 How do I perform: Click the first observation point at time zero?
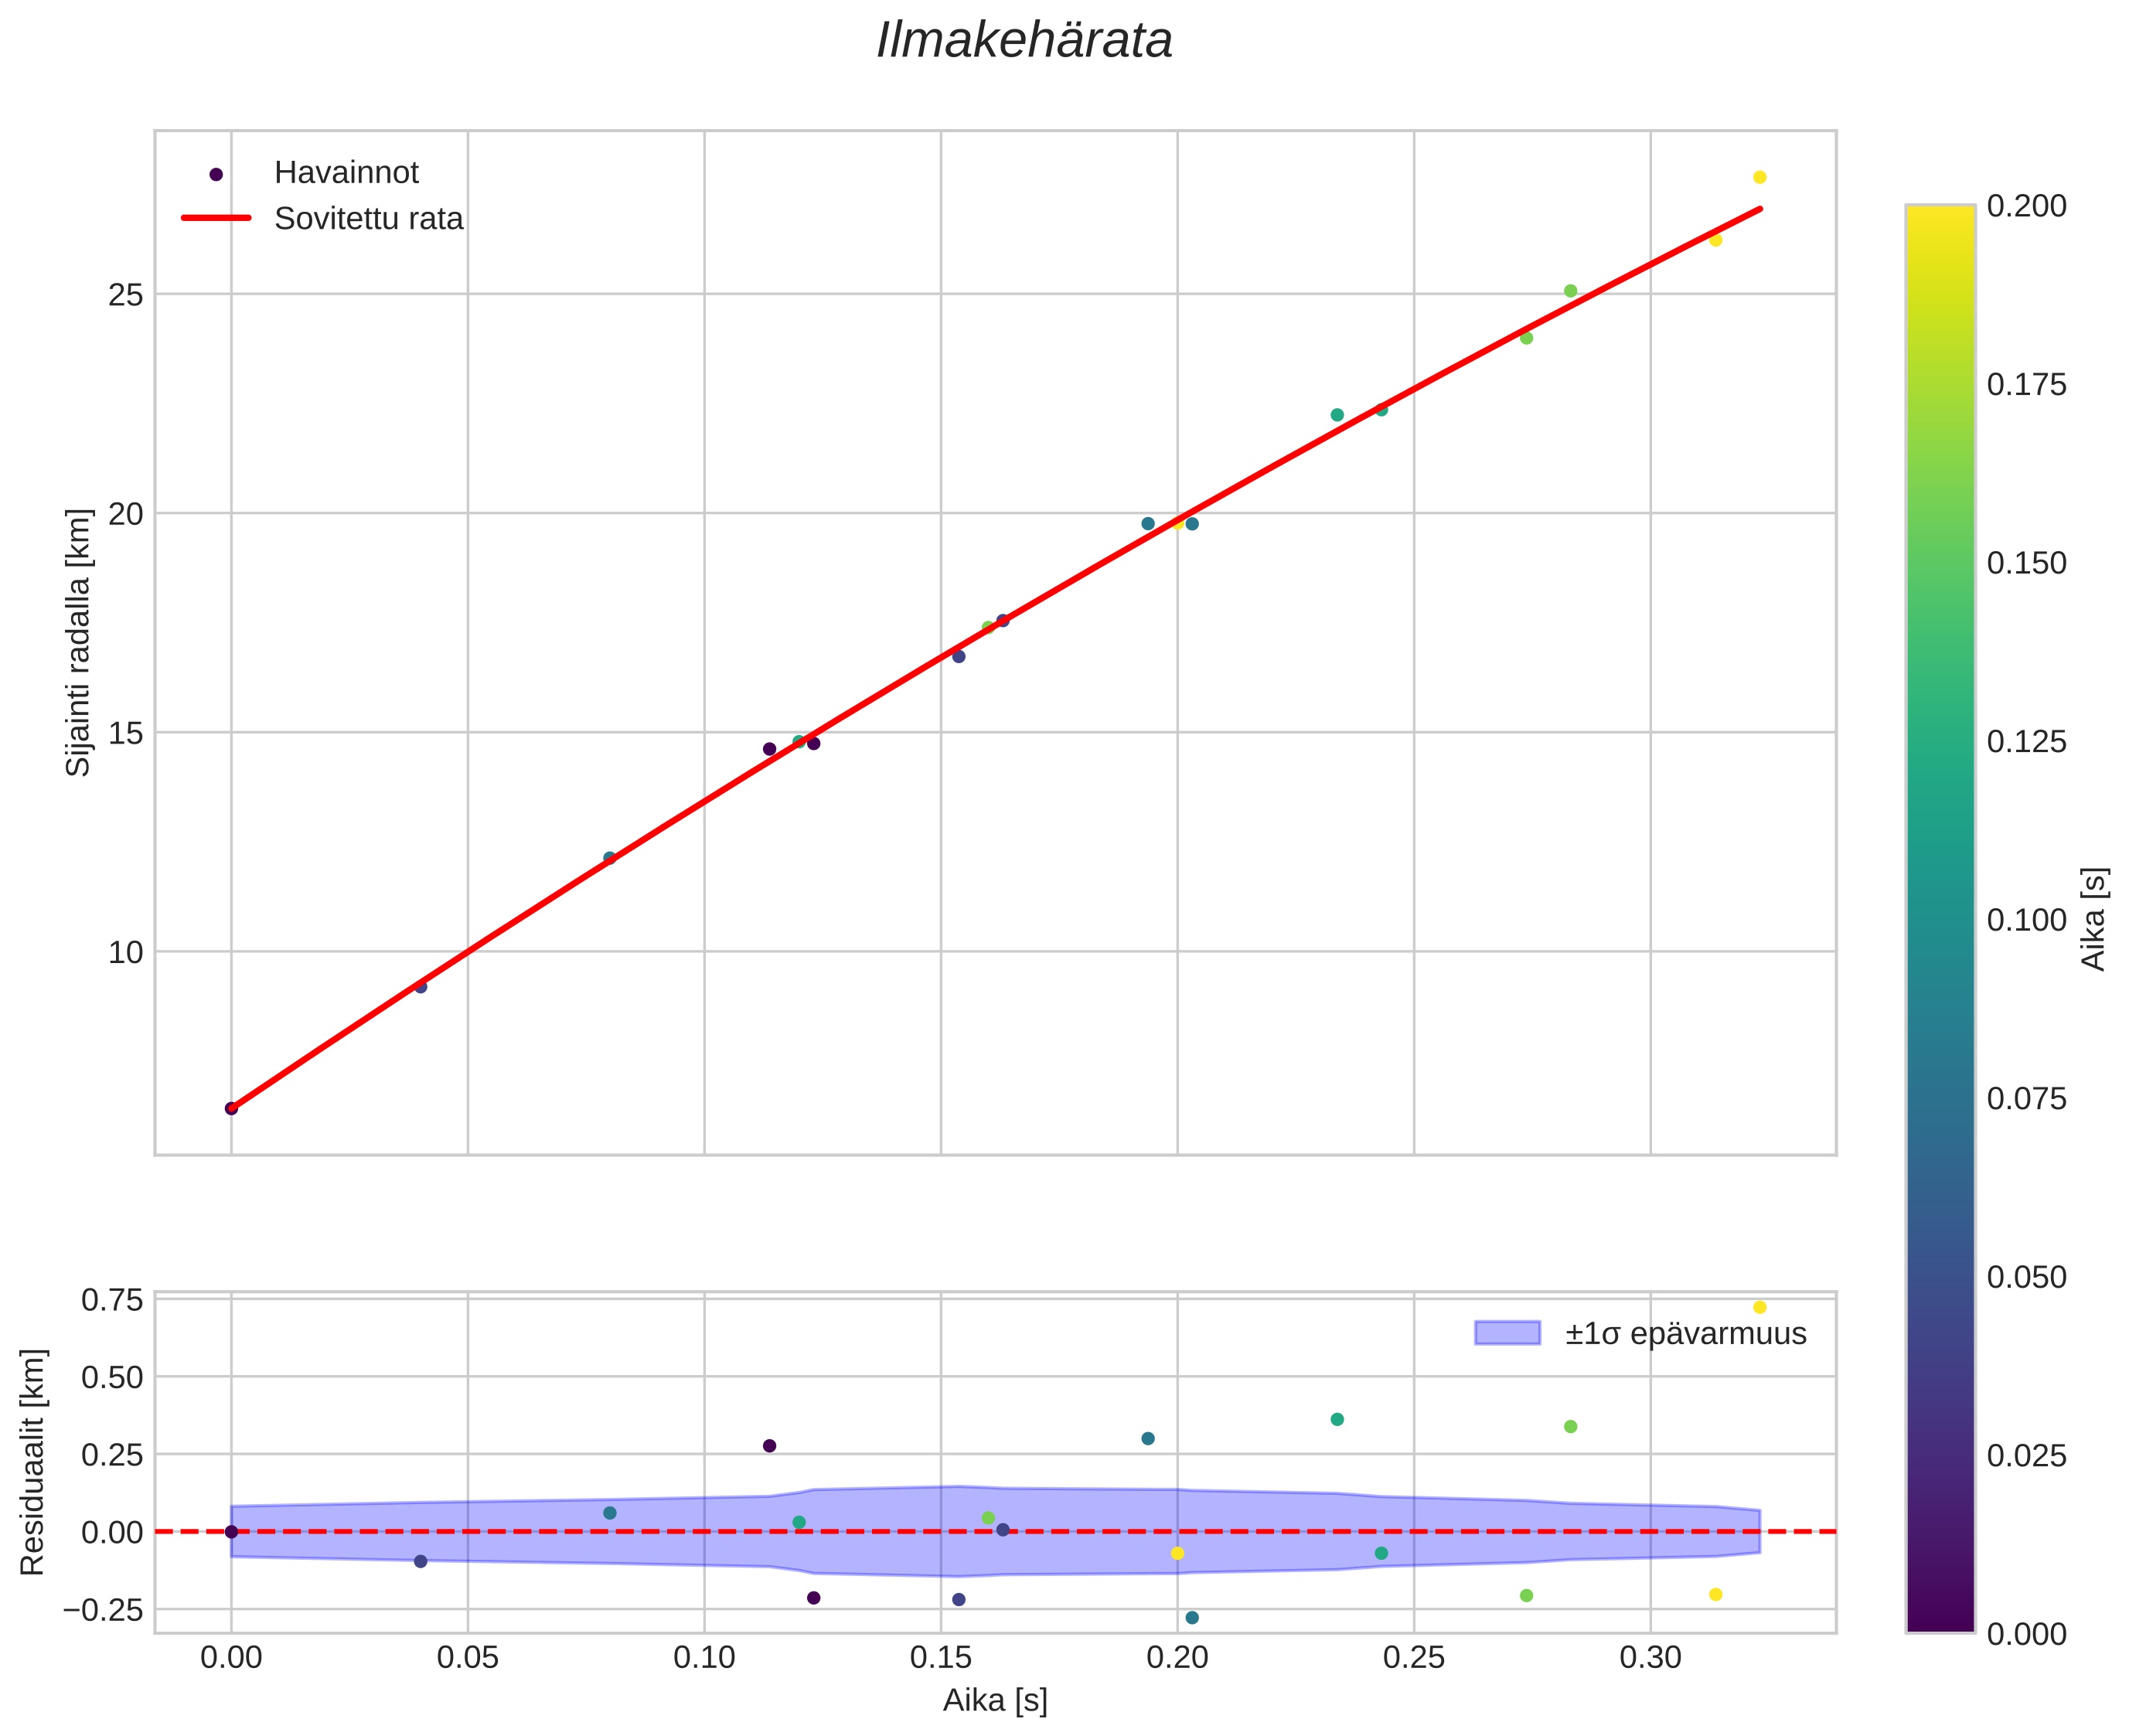point(231,1108)
